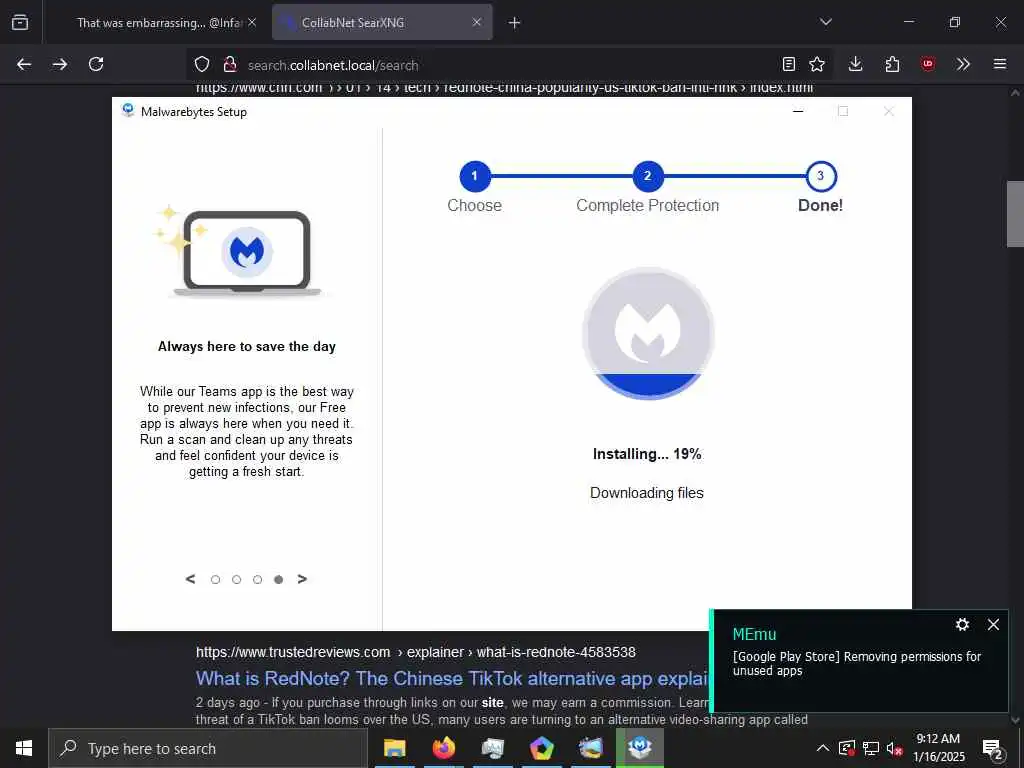Select first carousel dot indicator

click(x=216, y=579)
